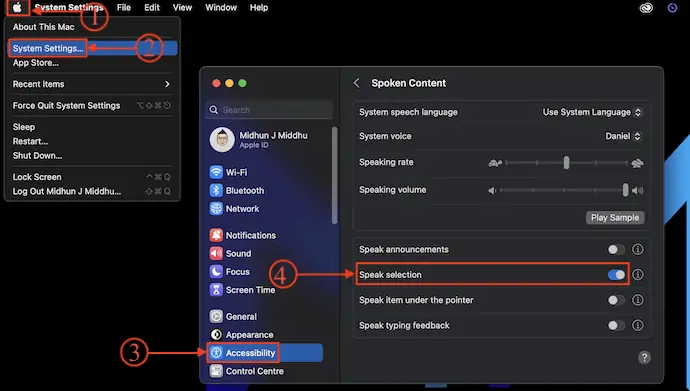Go back with Spoken Content chevron
This screenshot has height=391, width=690.
tap(356, 83)
